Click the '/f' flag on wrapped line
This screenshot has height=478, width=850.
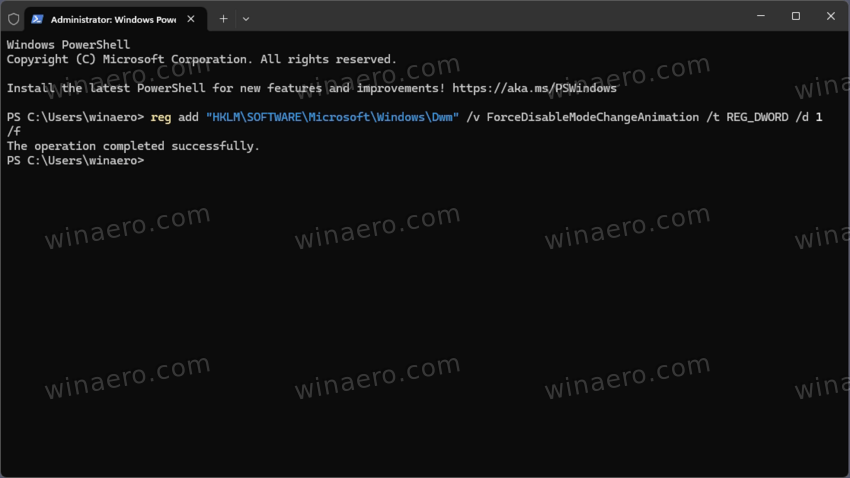click(x=14, y=132)
